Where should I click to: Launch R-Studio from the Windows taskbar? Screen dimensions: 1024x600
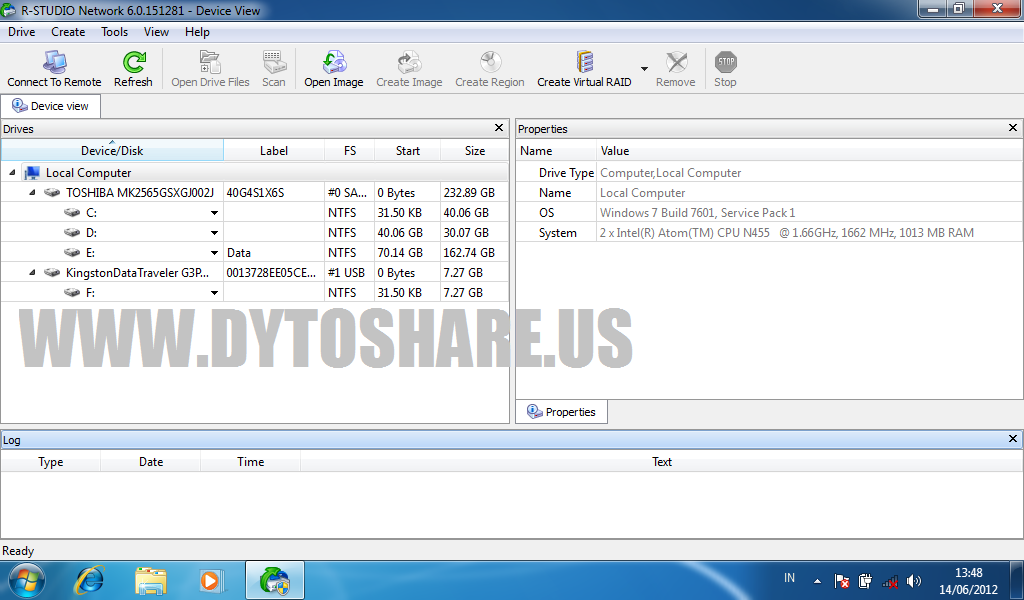click(x=274, y=579)
